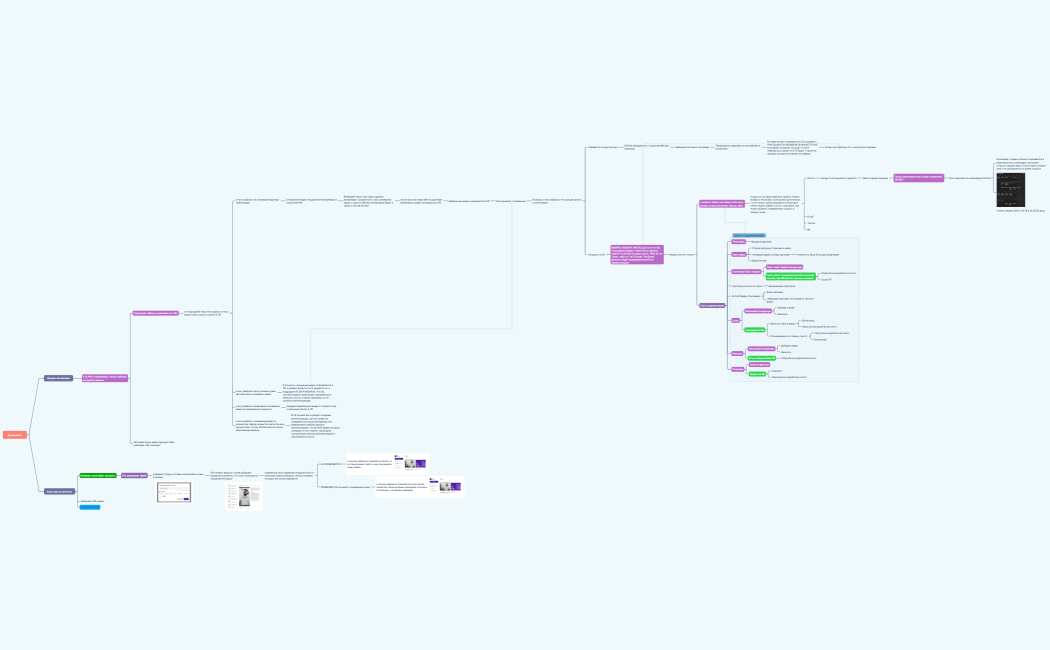Screen dimensions: 1050x650
Task: Click the file name caption under dark screenshot
Action: click(x=1020, y=211)
